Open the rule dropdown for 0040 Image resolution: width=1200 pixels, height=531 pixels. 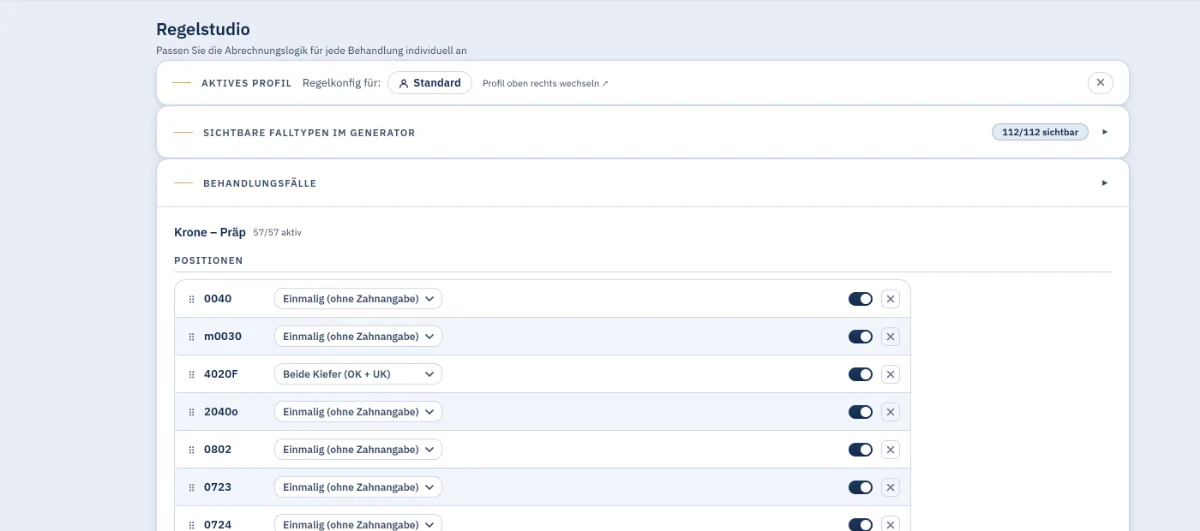(x=358, y=299)
